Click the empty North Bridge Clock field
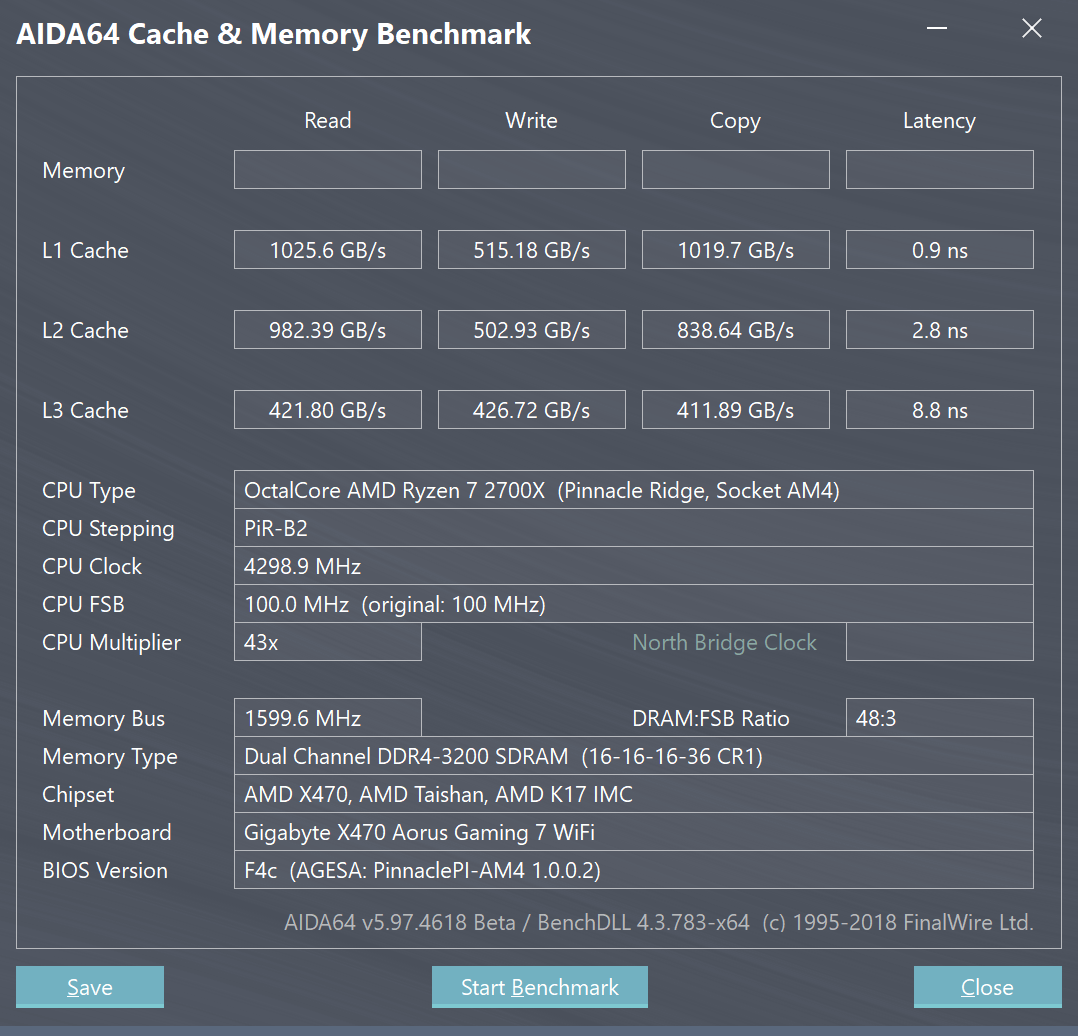Viewport: 1078px width, 1036px height. (x=940, y=642)
